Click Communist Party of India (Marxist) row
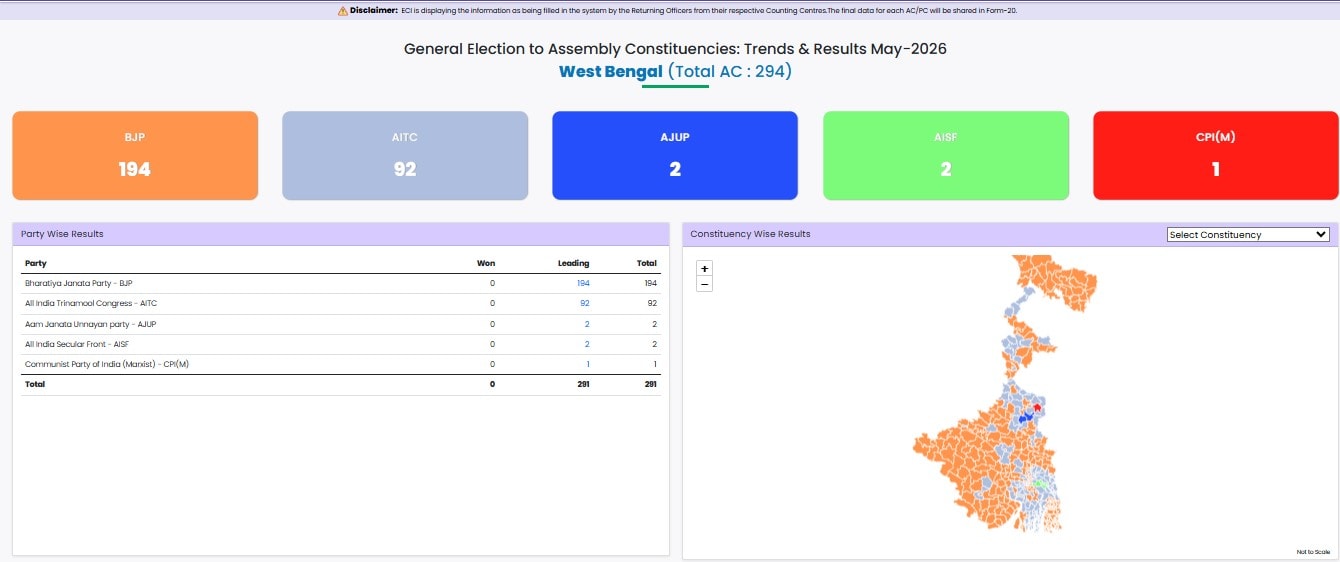The image size is (1340, 562). coord(341,364)
